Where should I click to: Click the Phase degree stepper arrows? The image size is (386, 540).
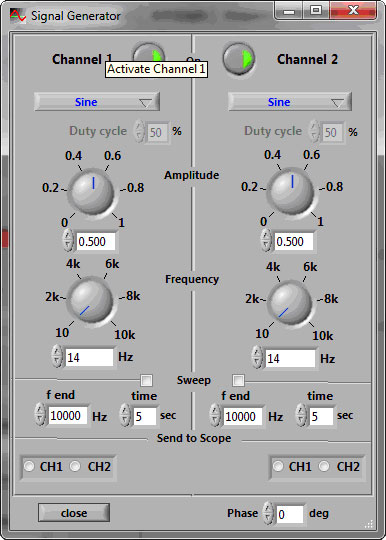268,513
